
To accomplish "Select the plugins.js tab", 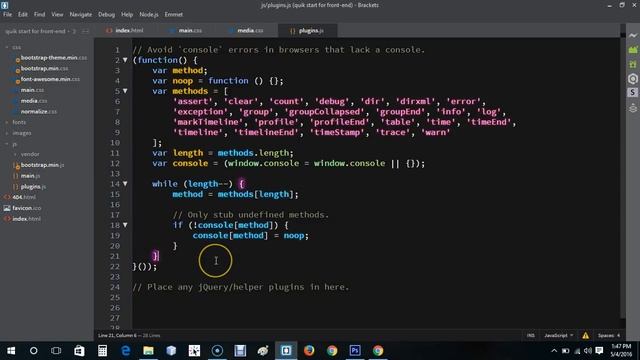I will (x=307, y=31).
